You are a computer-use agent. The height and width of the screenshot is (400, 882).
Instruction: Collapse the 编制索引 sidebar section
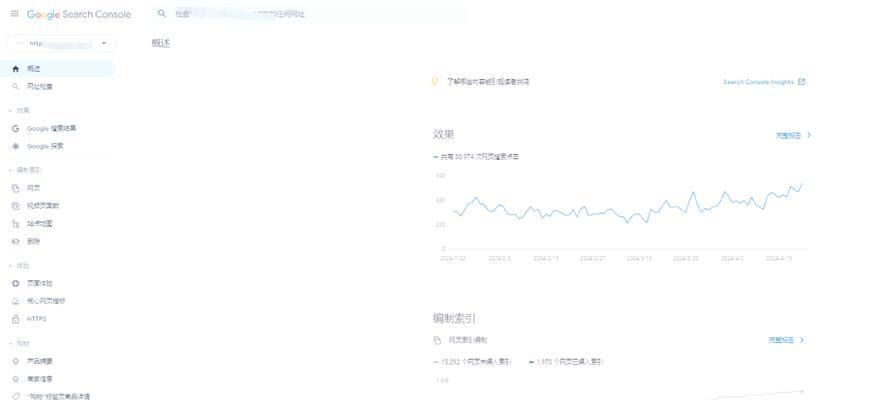[25, 170]
